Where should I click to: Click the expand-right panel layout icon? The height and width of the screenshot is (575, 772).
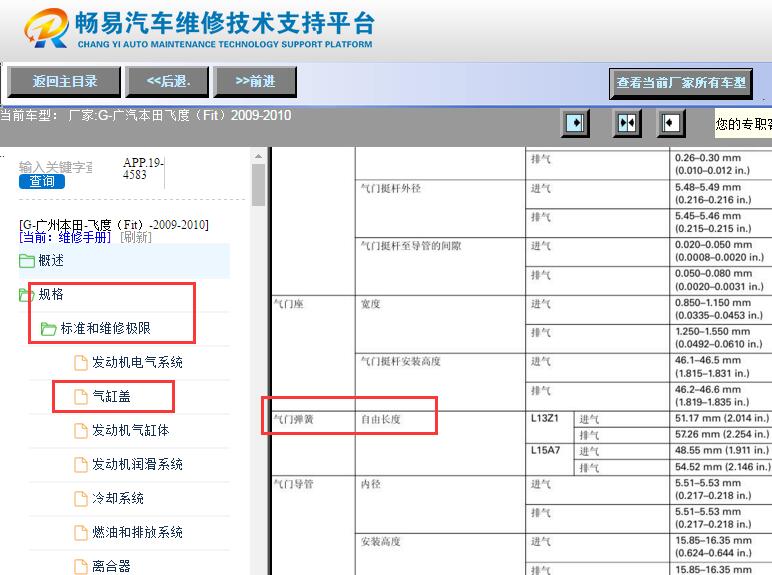pyautogui.click(x=575, y=123)
